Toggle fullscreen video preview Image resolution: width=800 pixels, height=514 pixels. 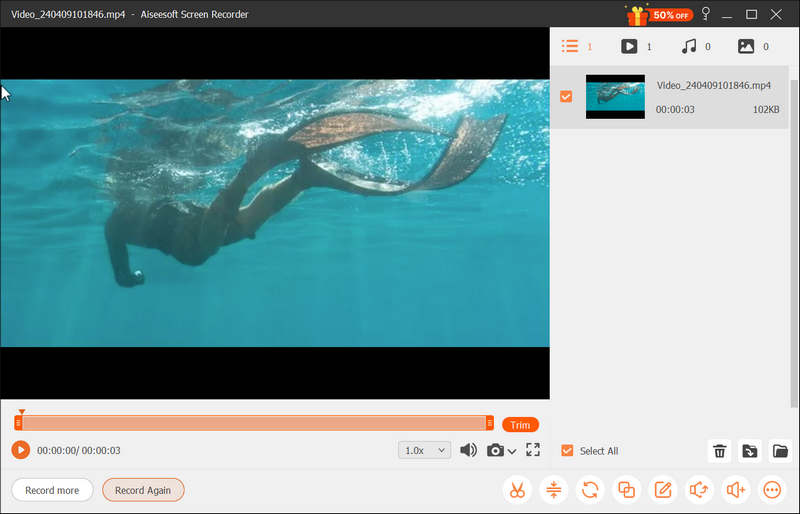pyautogui.click(x=533, y=450)
